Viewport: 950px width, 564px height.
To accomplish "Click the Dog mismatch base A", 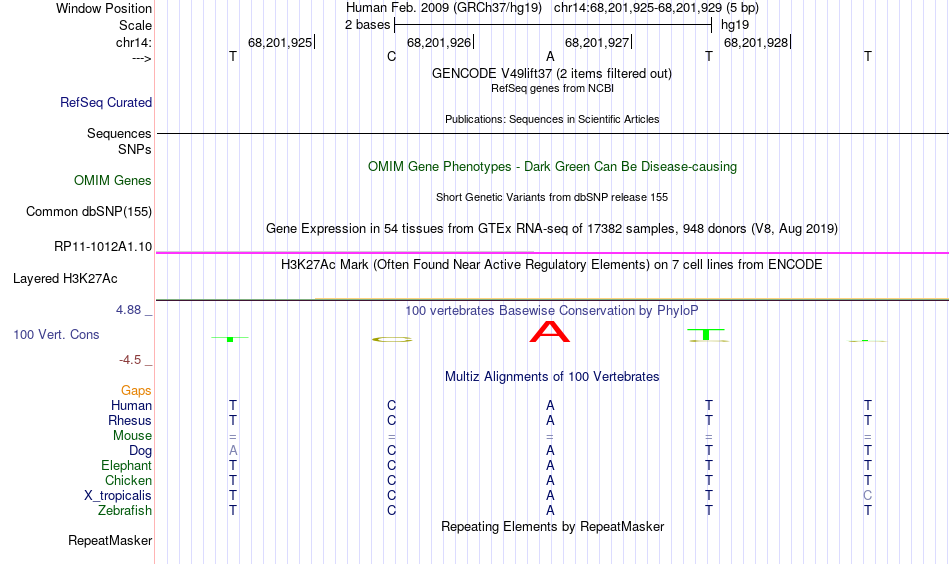I will click(233, 451).
